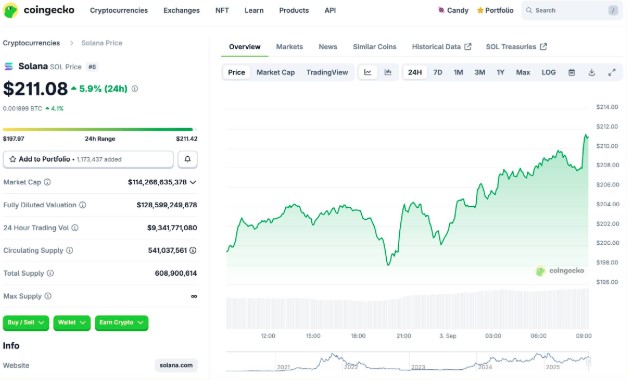Click info icon next to Market Cap
The height and width of the screenshot is (380, 627).
[47, 182]
